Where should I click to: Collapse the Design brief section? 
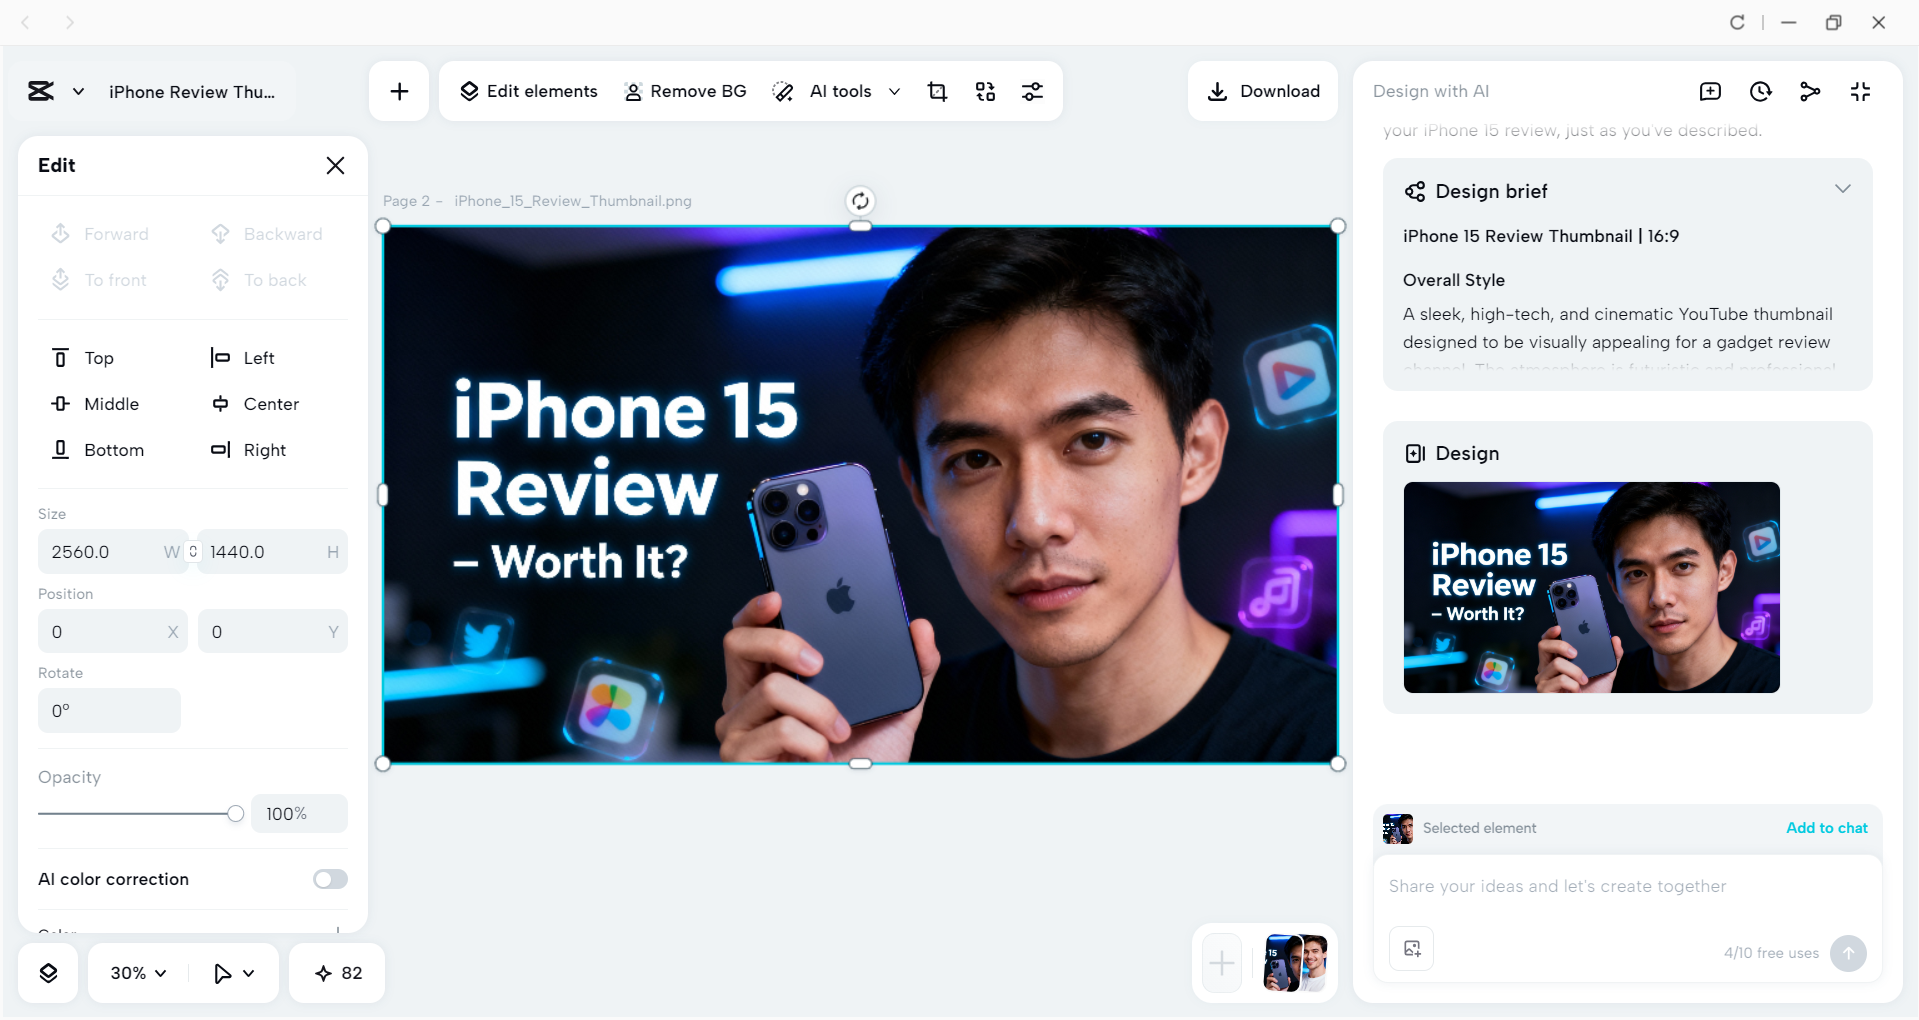(x=1843, y=189)
